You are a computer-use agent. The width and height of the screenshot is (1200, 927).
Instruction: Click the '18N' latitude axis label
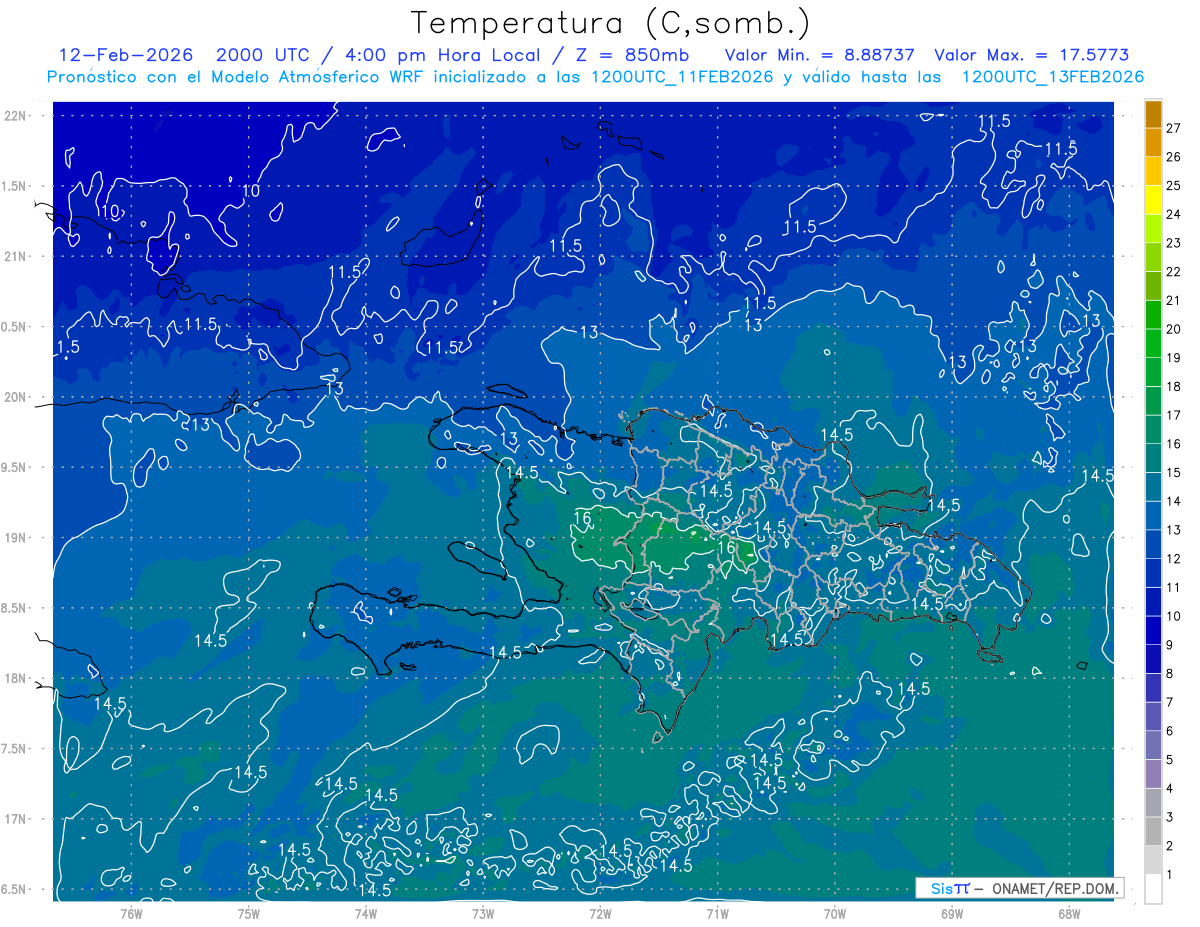coord(14,678)
